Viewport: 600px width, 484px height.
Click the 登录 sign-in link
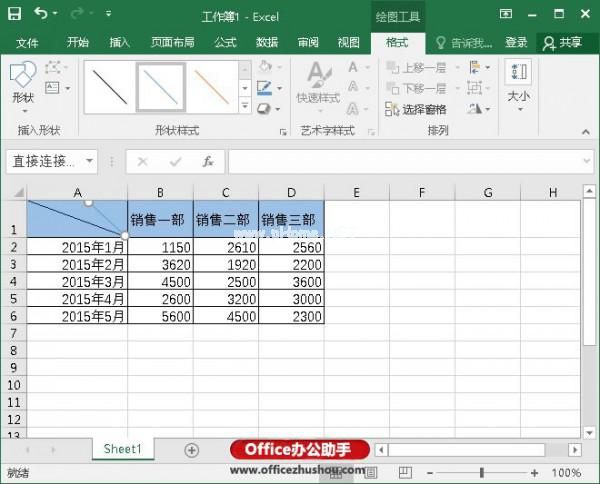[516, 43]
